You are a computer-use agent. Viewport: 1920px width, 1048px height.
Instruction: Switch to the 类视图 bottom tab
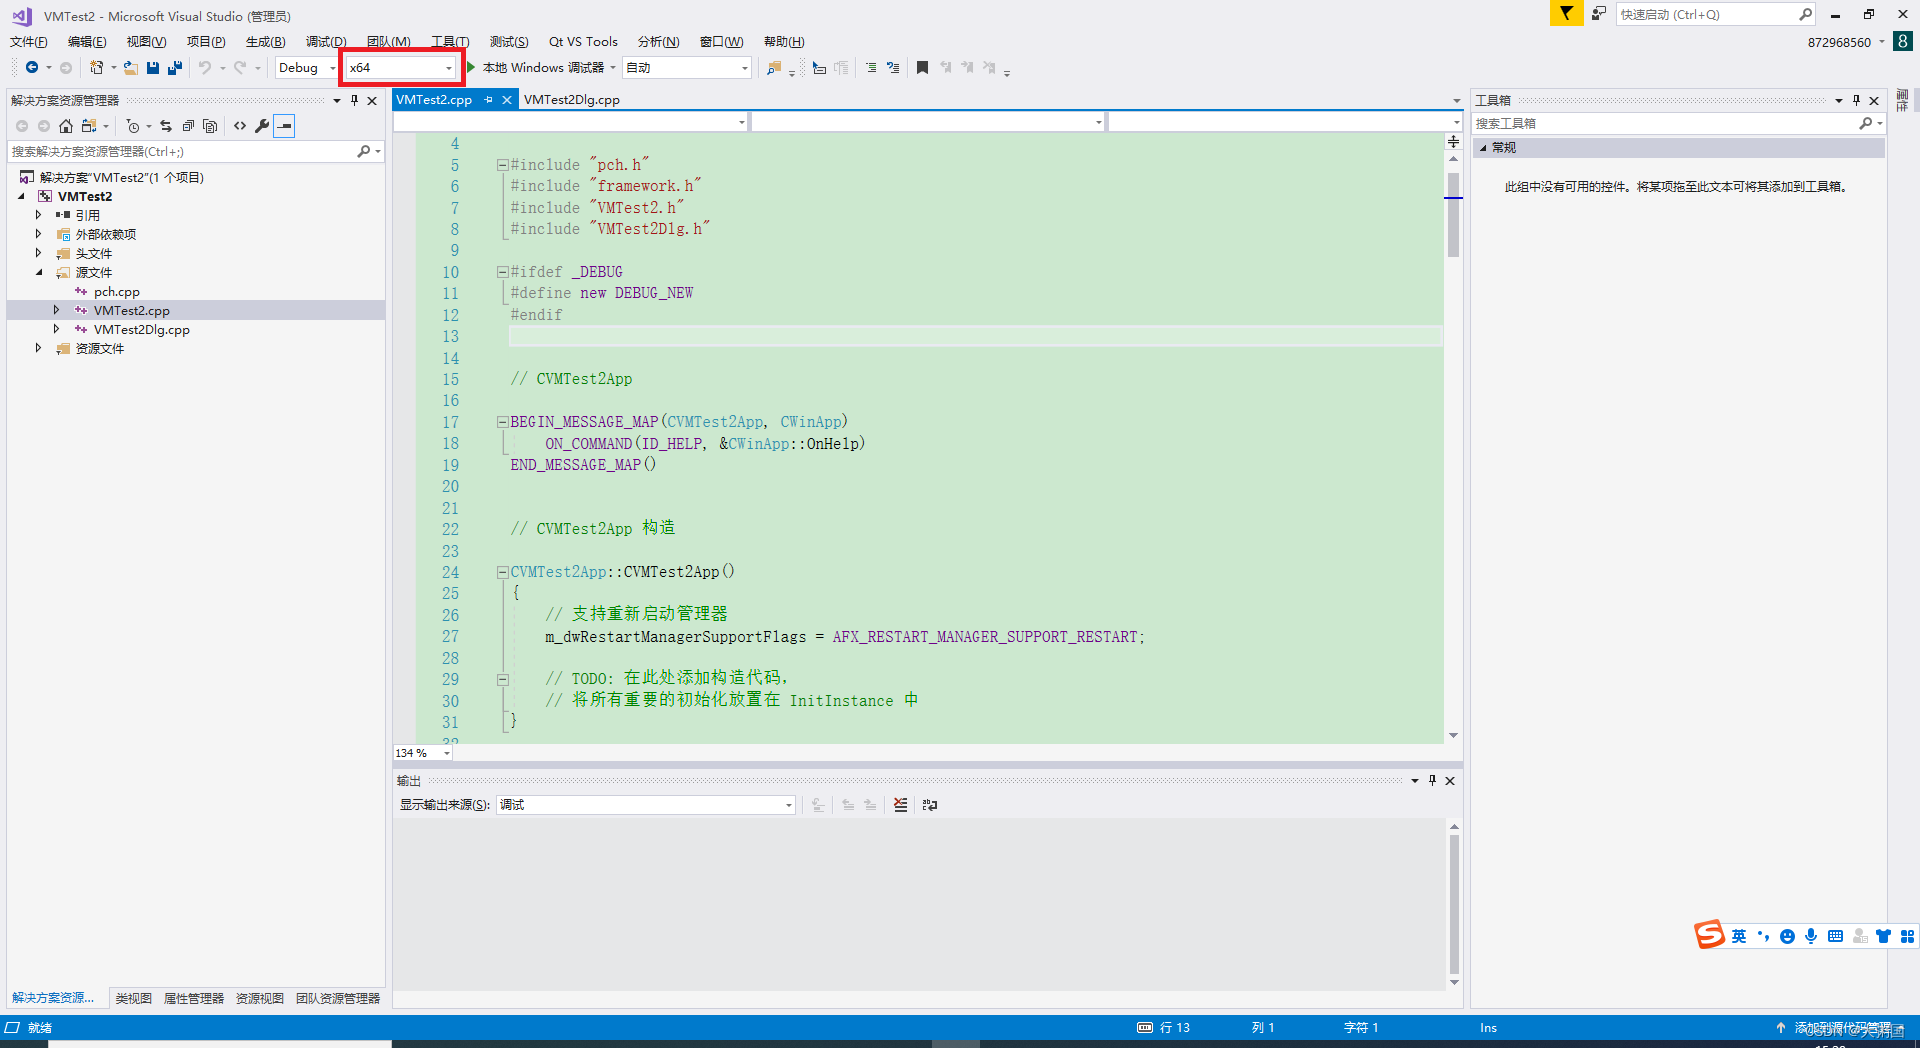(x=133, y=998)
